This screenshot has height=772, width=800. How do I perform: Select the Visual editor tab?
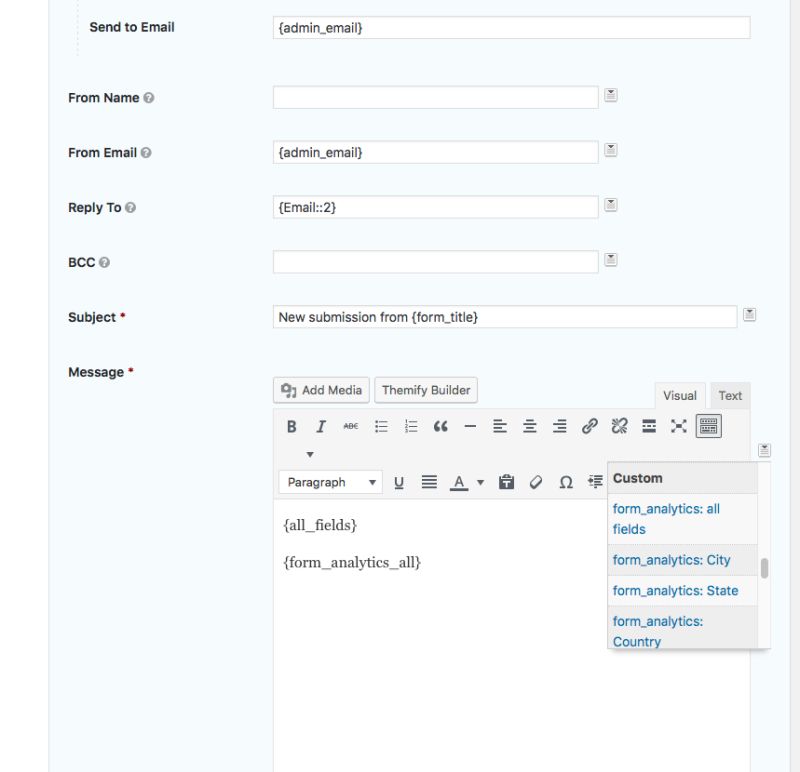coord(679,395)
